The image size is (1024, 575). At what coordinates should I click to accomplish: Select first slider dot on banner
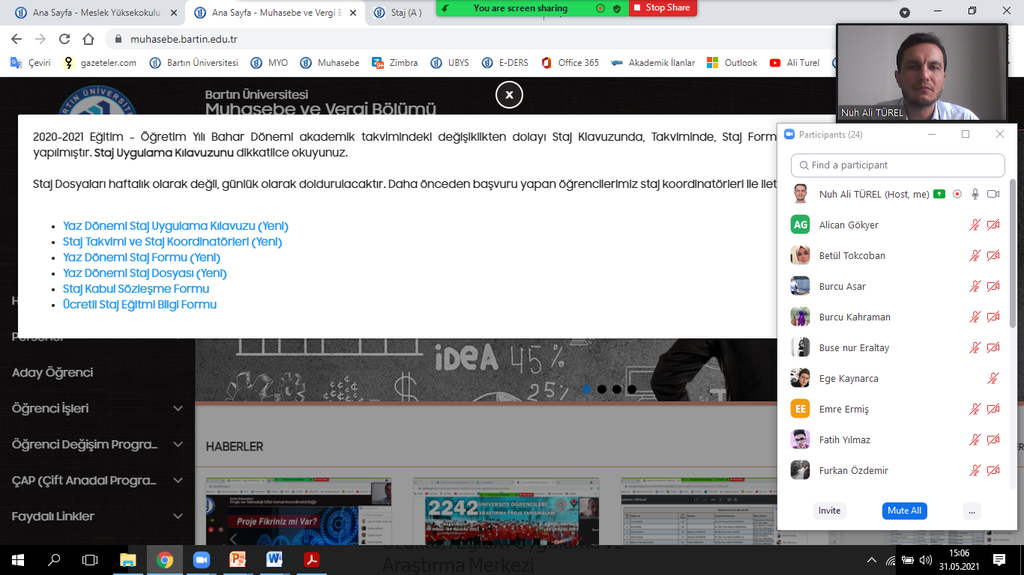point(587,389)
